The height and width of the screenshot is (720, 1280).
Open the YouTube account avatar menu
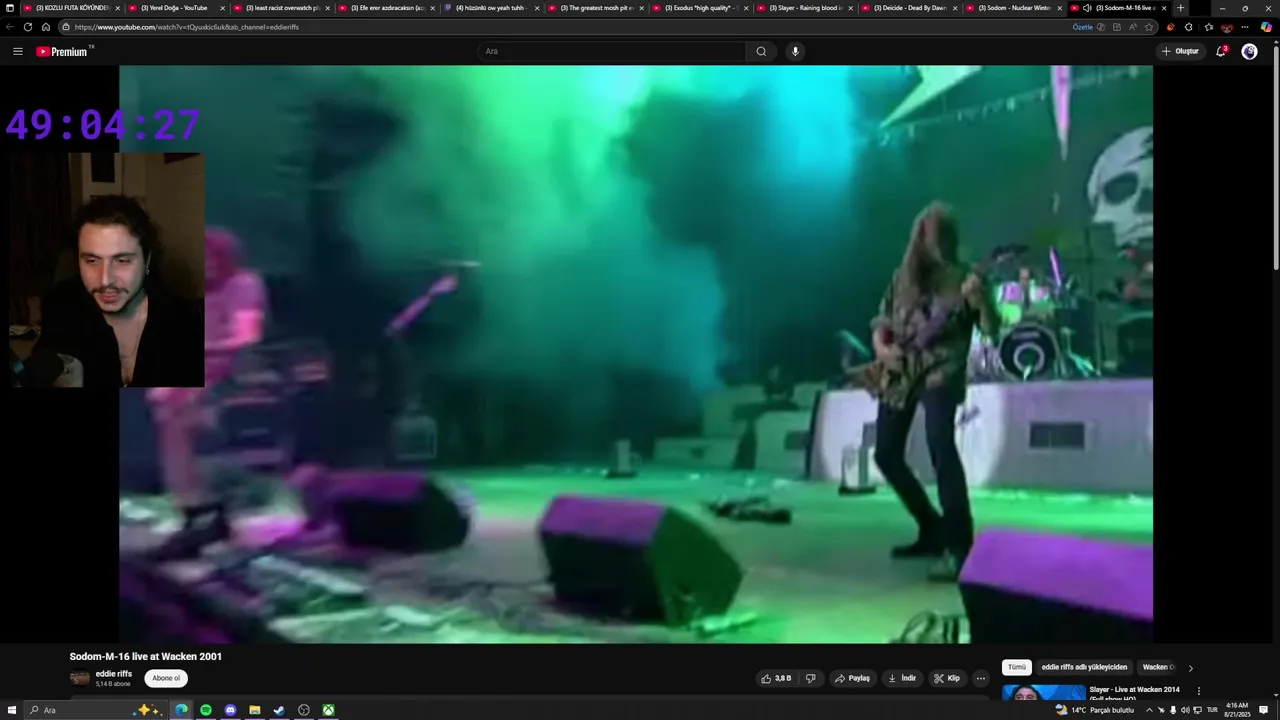coord(1249,51)
